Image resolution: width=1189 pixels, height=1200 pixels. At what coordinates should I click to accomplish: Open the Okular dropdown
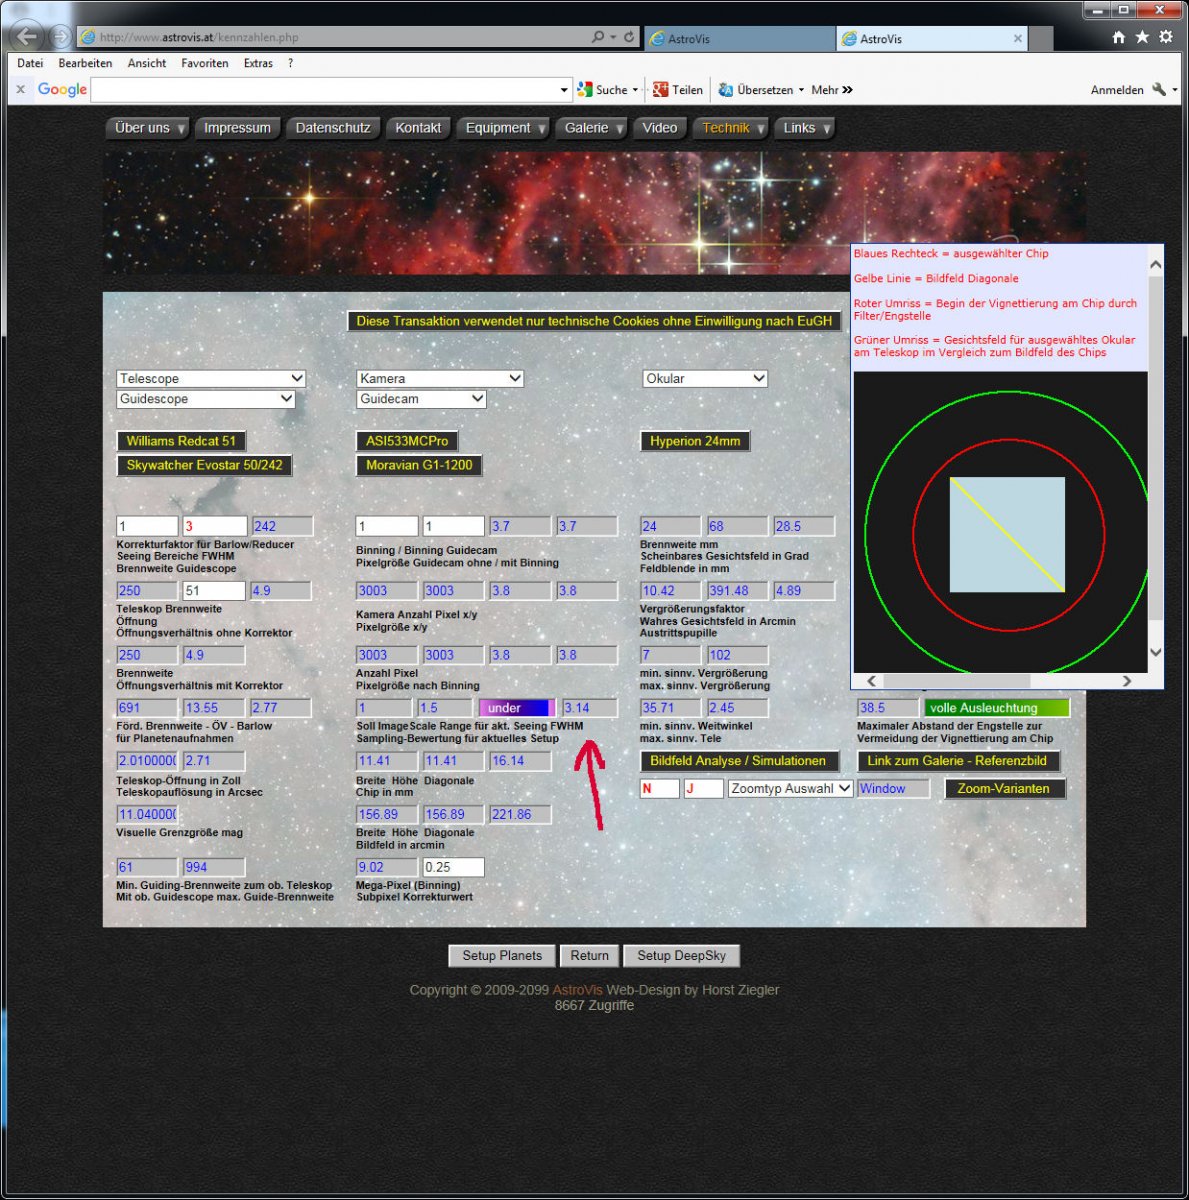tap(705, 378)
